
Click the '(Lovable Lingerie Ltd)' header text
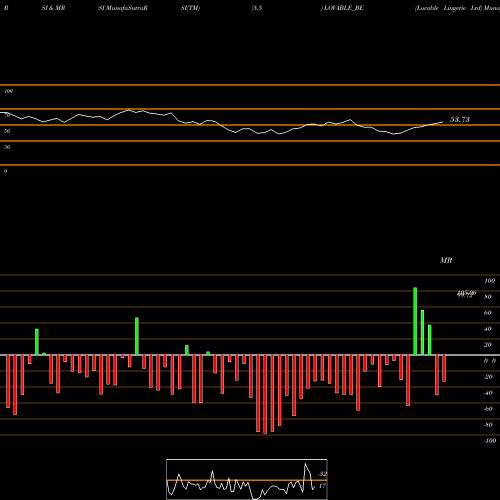449,8
